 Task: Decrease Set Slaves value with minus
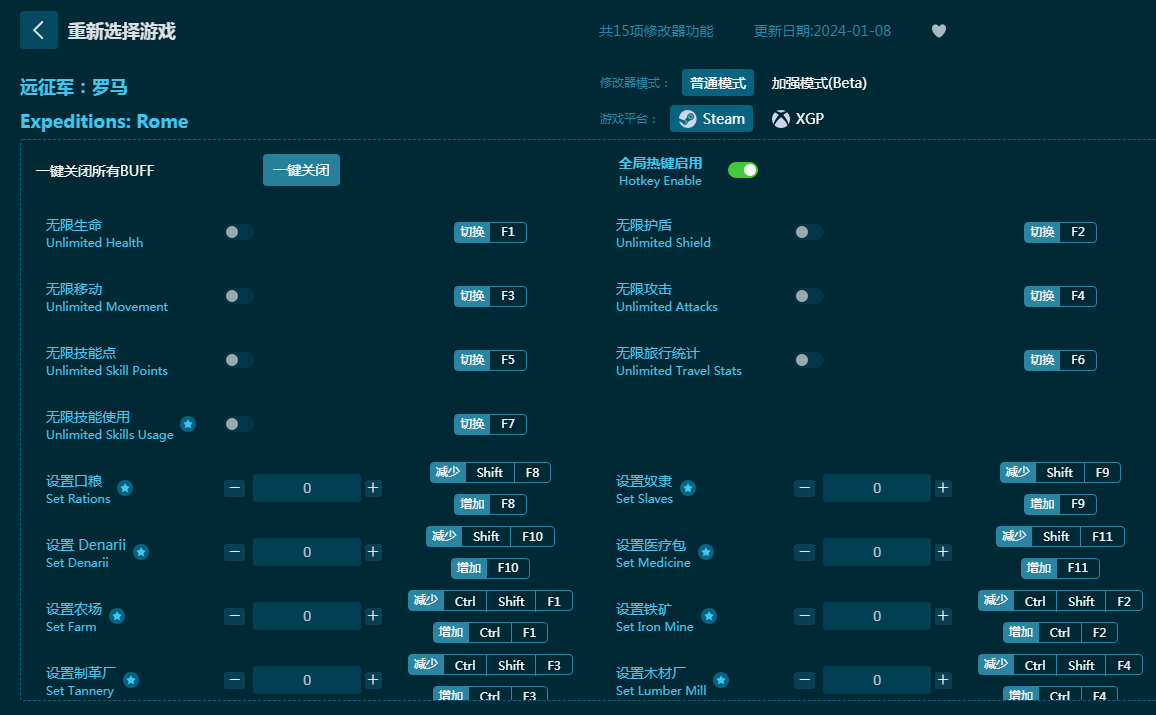[x=804, y=488]
